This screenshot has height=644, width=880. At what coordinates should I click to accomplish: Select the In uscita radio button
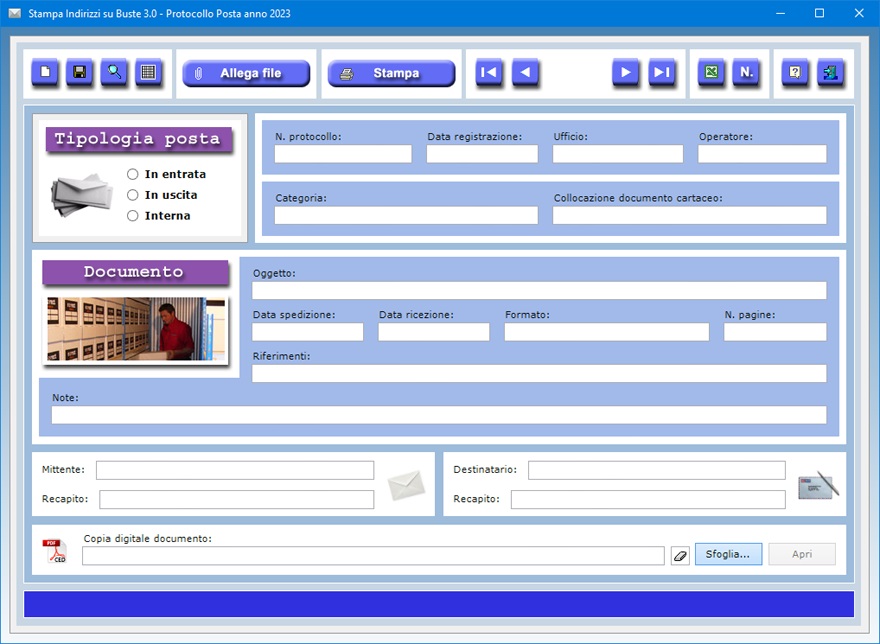pos(132,195)
